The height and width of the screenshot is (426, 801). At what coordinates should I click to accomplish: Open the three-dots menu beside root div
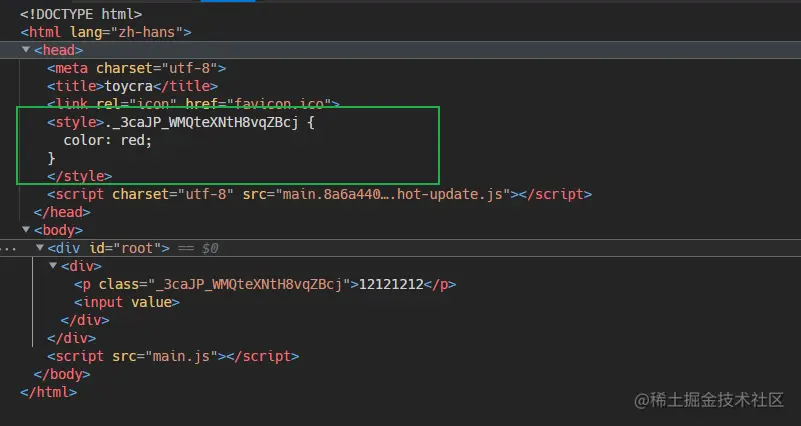pyautogui.click(x=8, y=248)
